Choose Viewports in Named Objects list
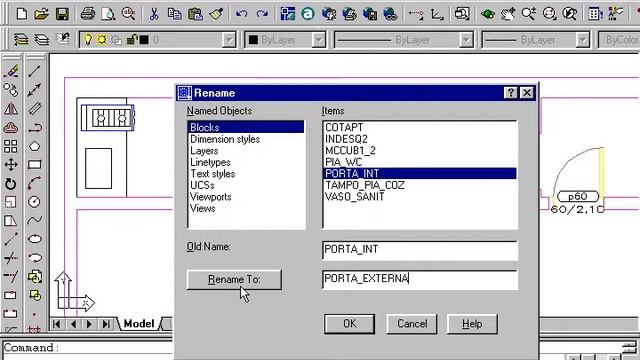This screenshot has height=360, width=640. point(246,197)
